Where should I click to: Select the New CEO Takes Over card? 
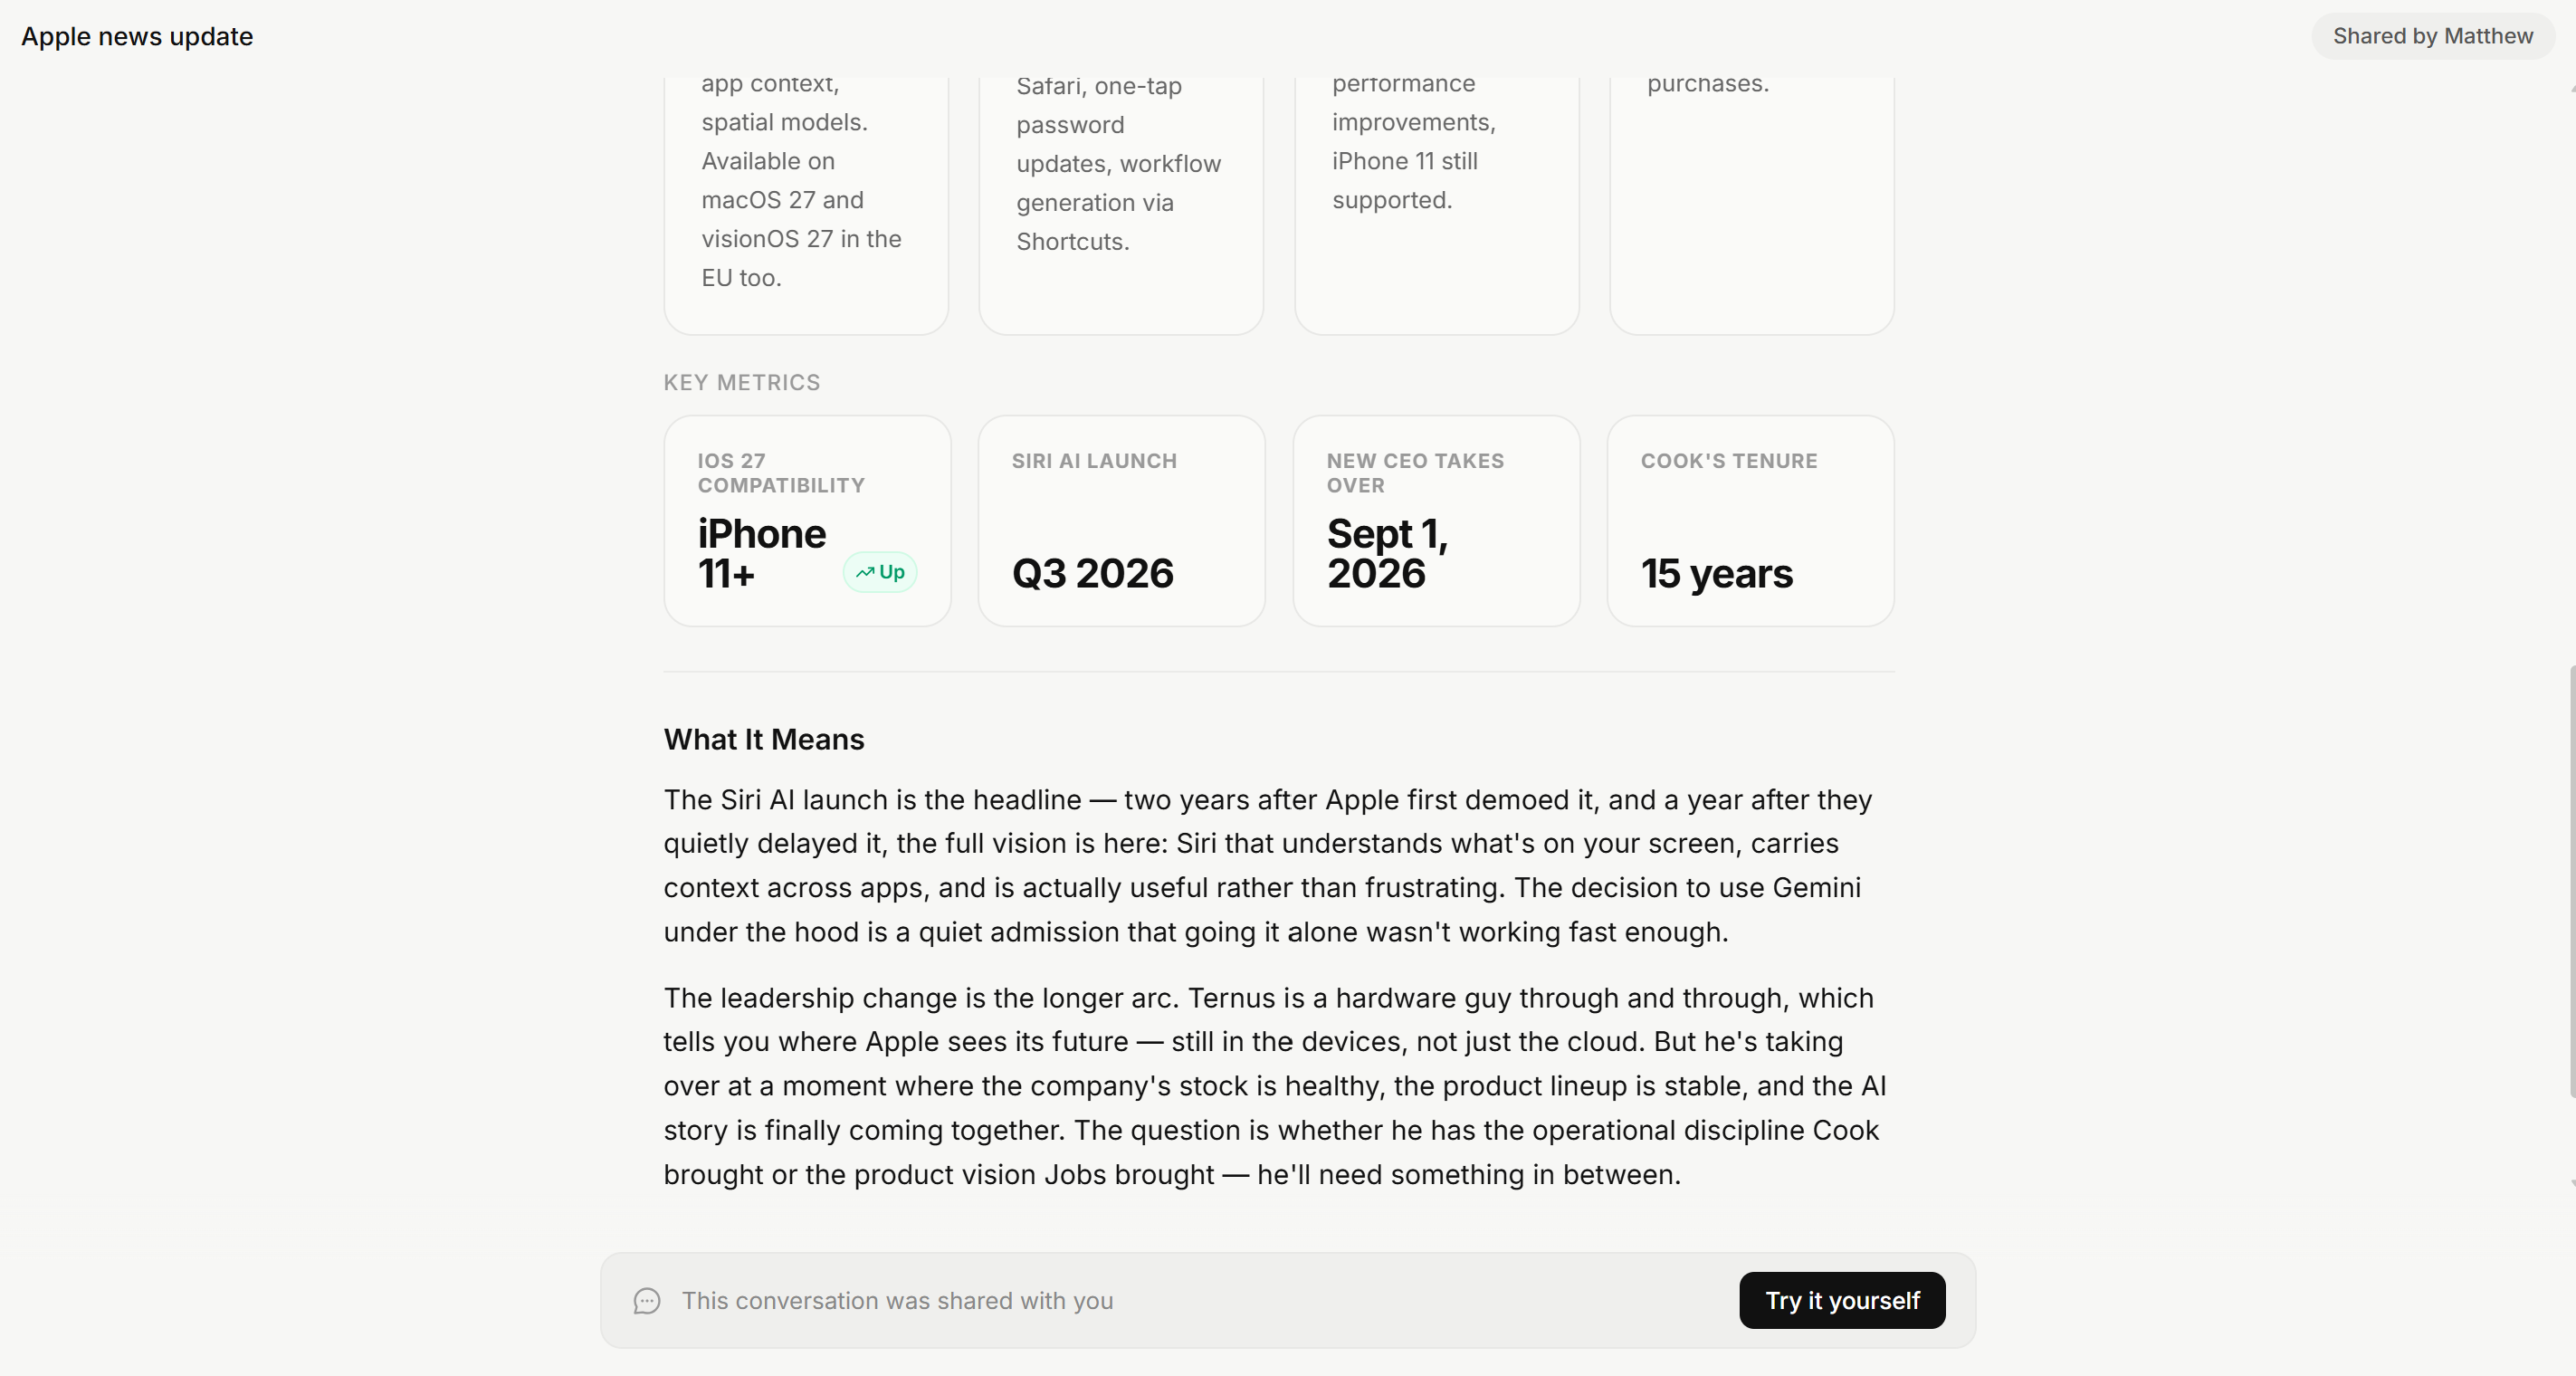(1436, 521)
